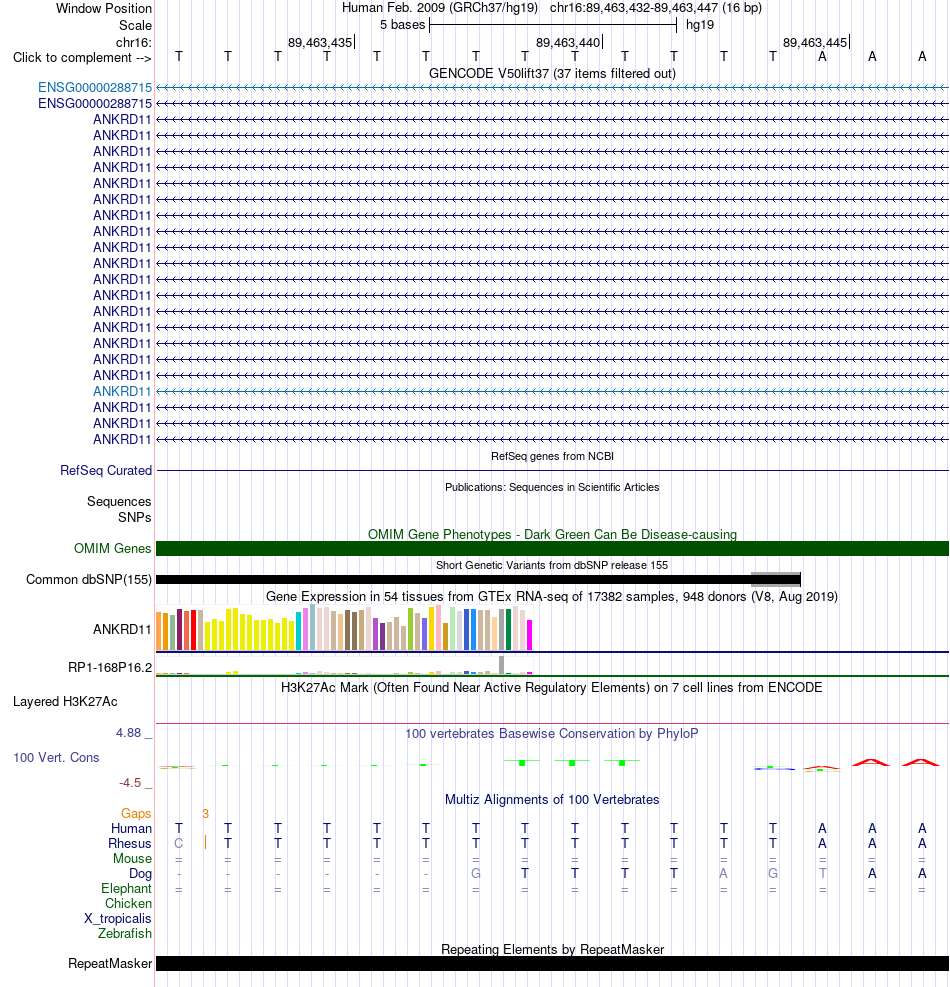Click the Sequences subtrack label

119,502
